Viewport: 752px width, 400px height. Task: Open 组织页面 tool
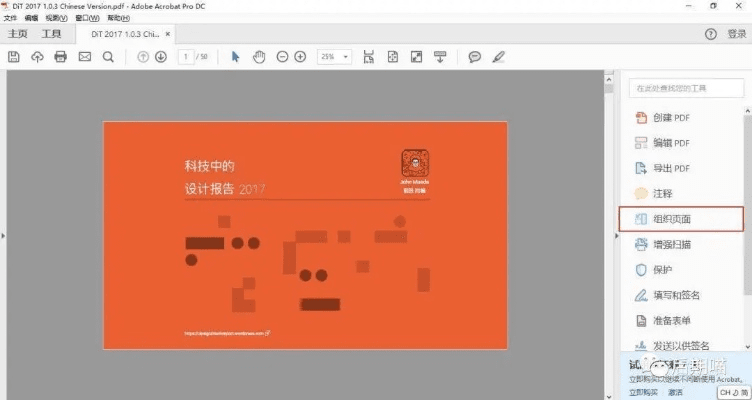tap(681, 219)
